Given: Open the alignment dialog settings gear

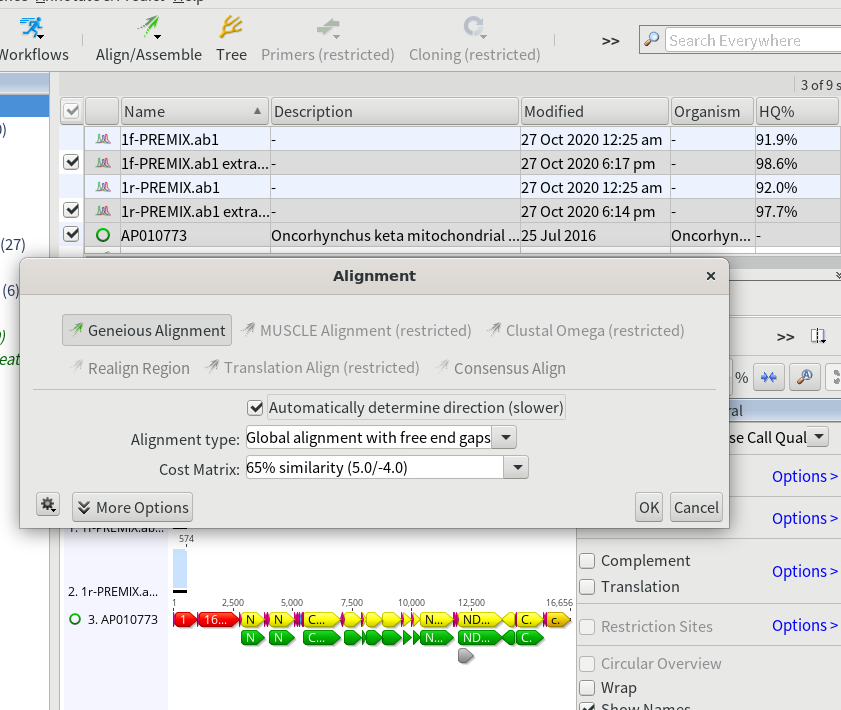Looking at the screenshot, I should pyautogui.click(x=48, y=505).
